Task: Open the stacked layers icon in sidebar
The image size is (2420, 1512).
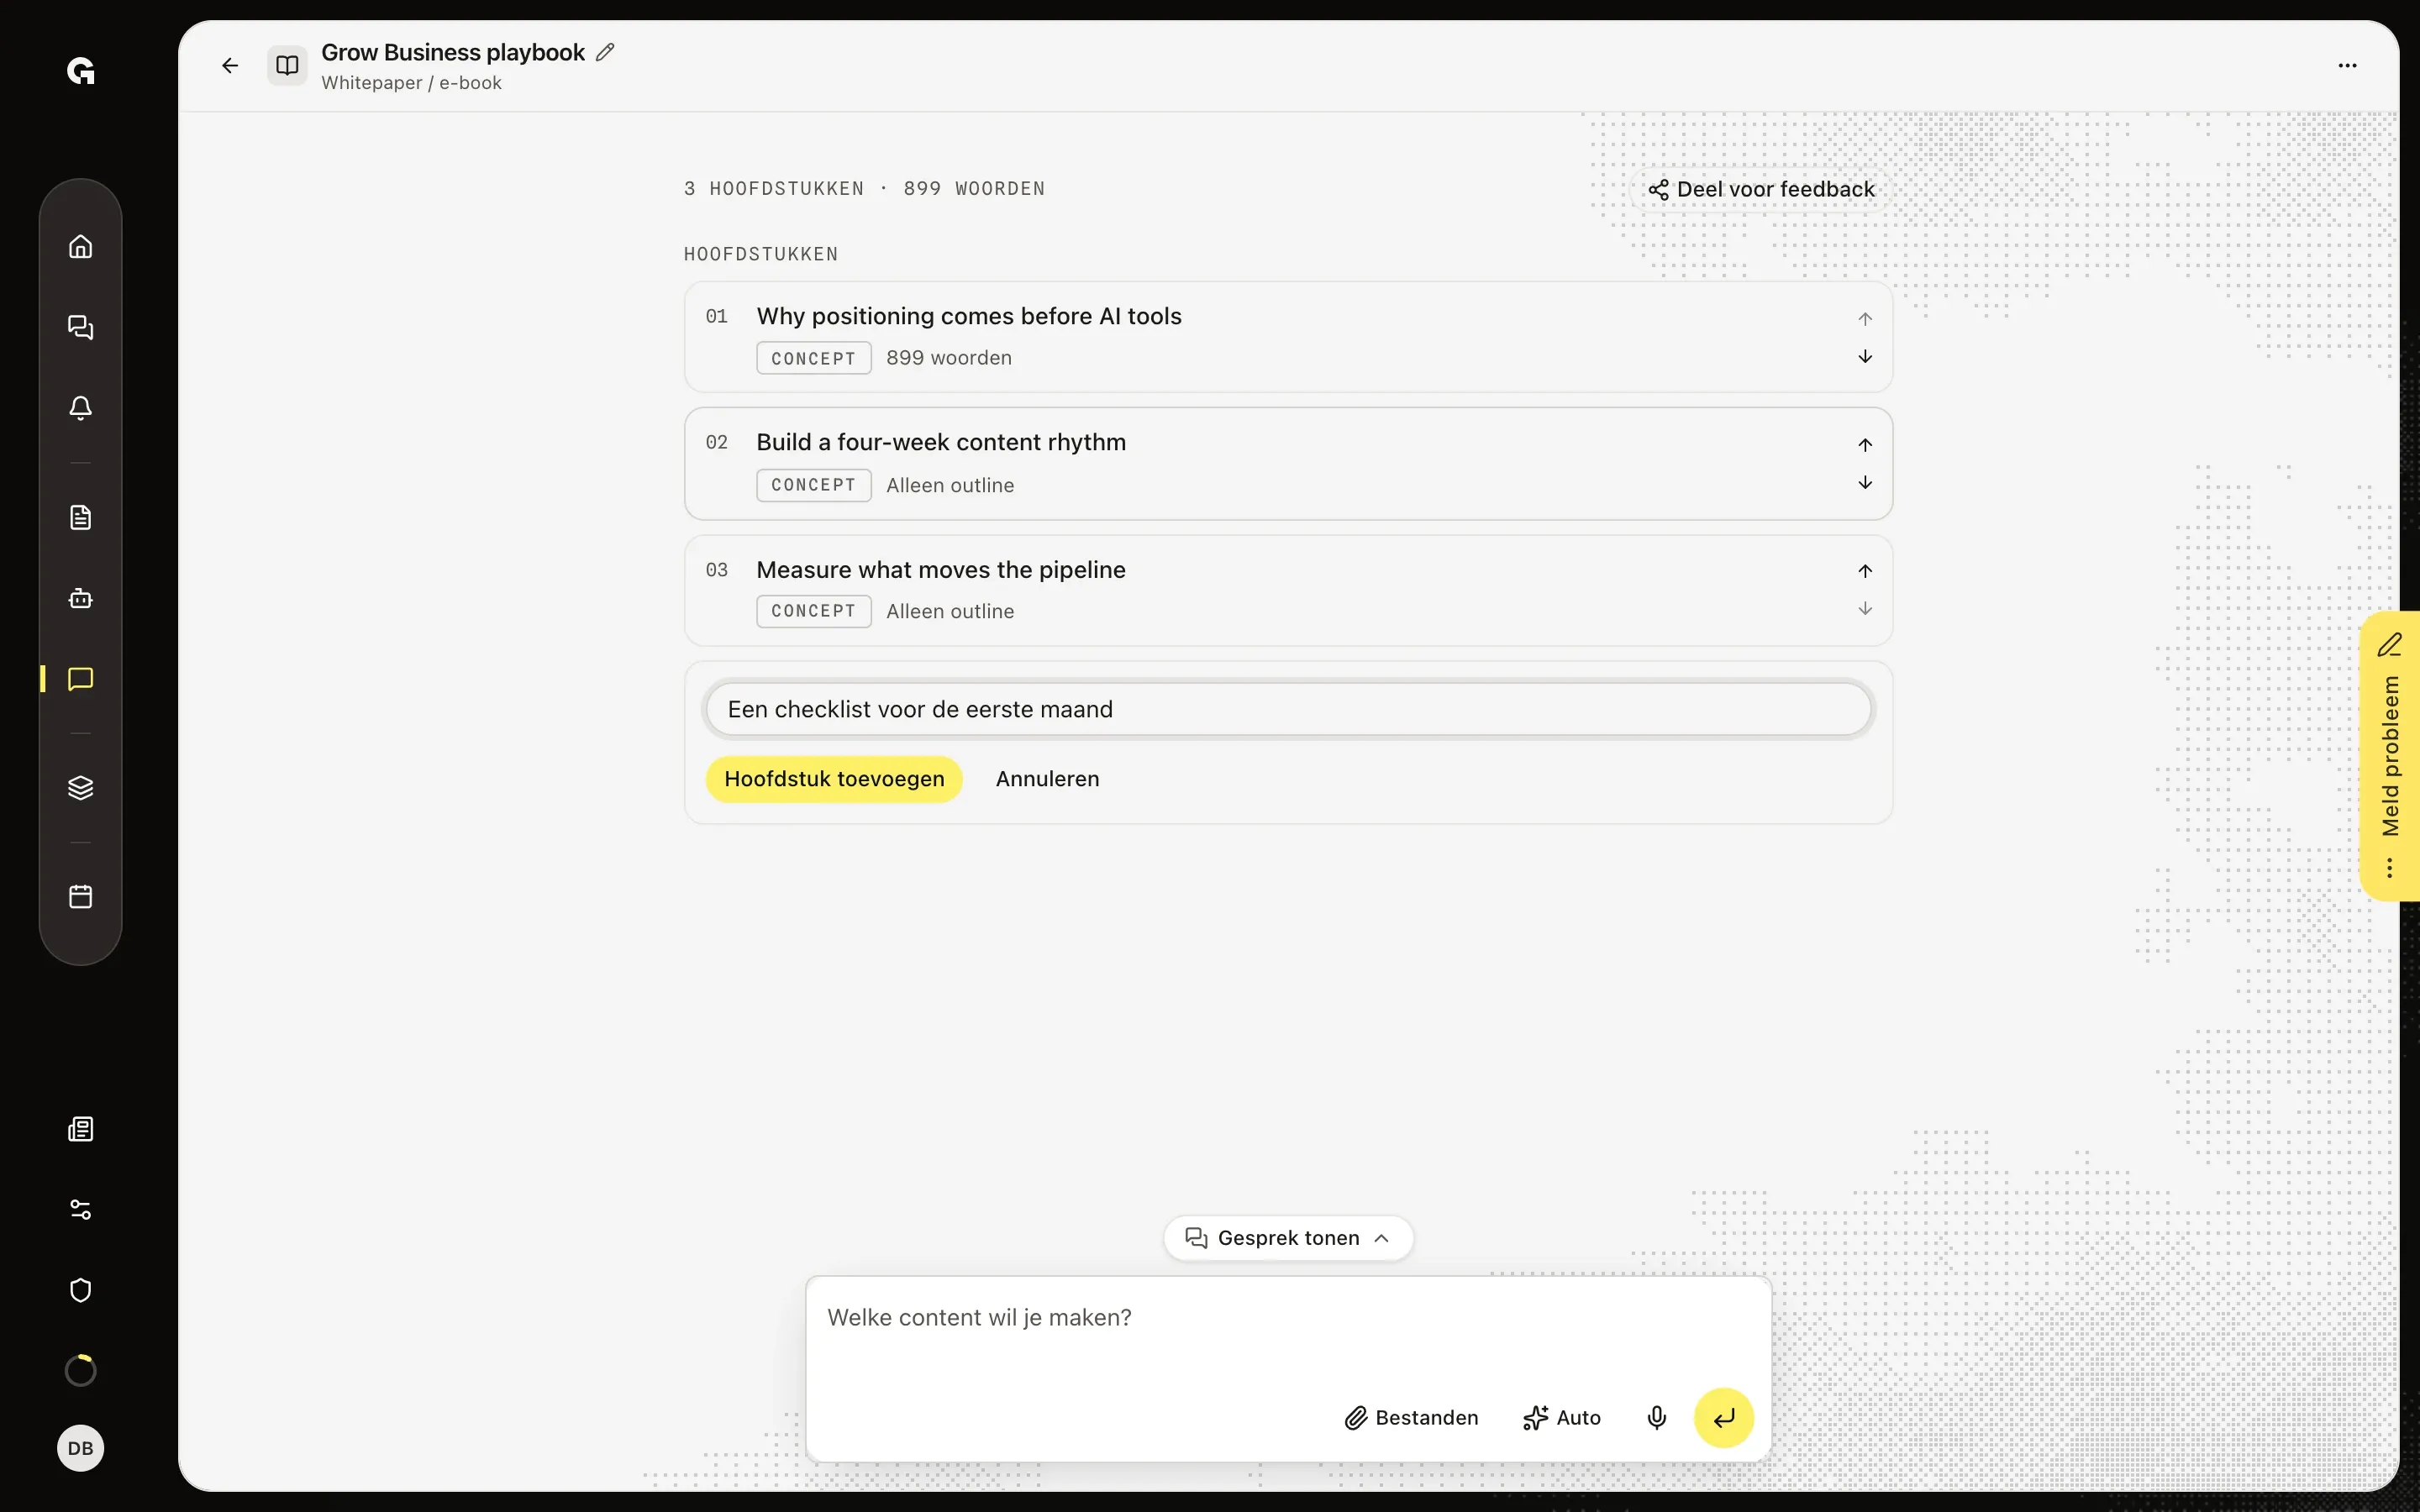Action: click(81, 788)
